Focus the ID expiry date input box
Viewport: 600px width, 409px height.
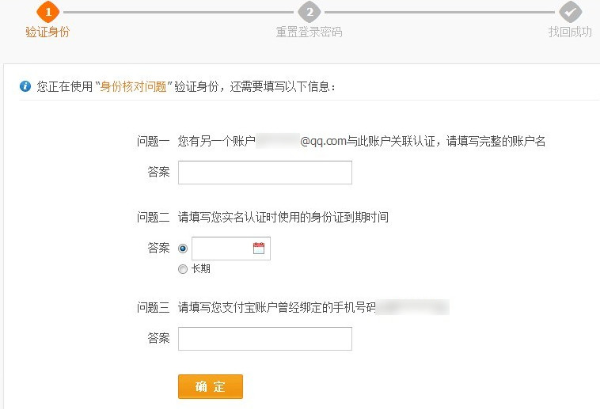pos(220,248)
